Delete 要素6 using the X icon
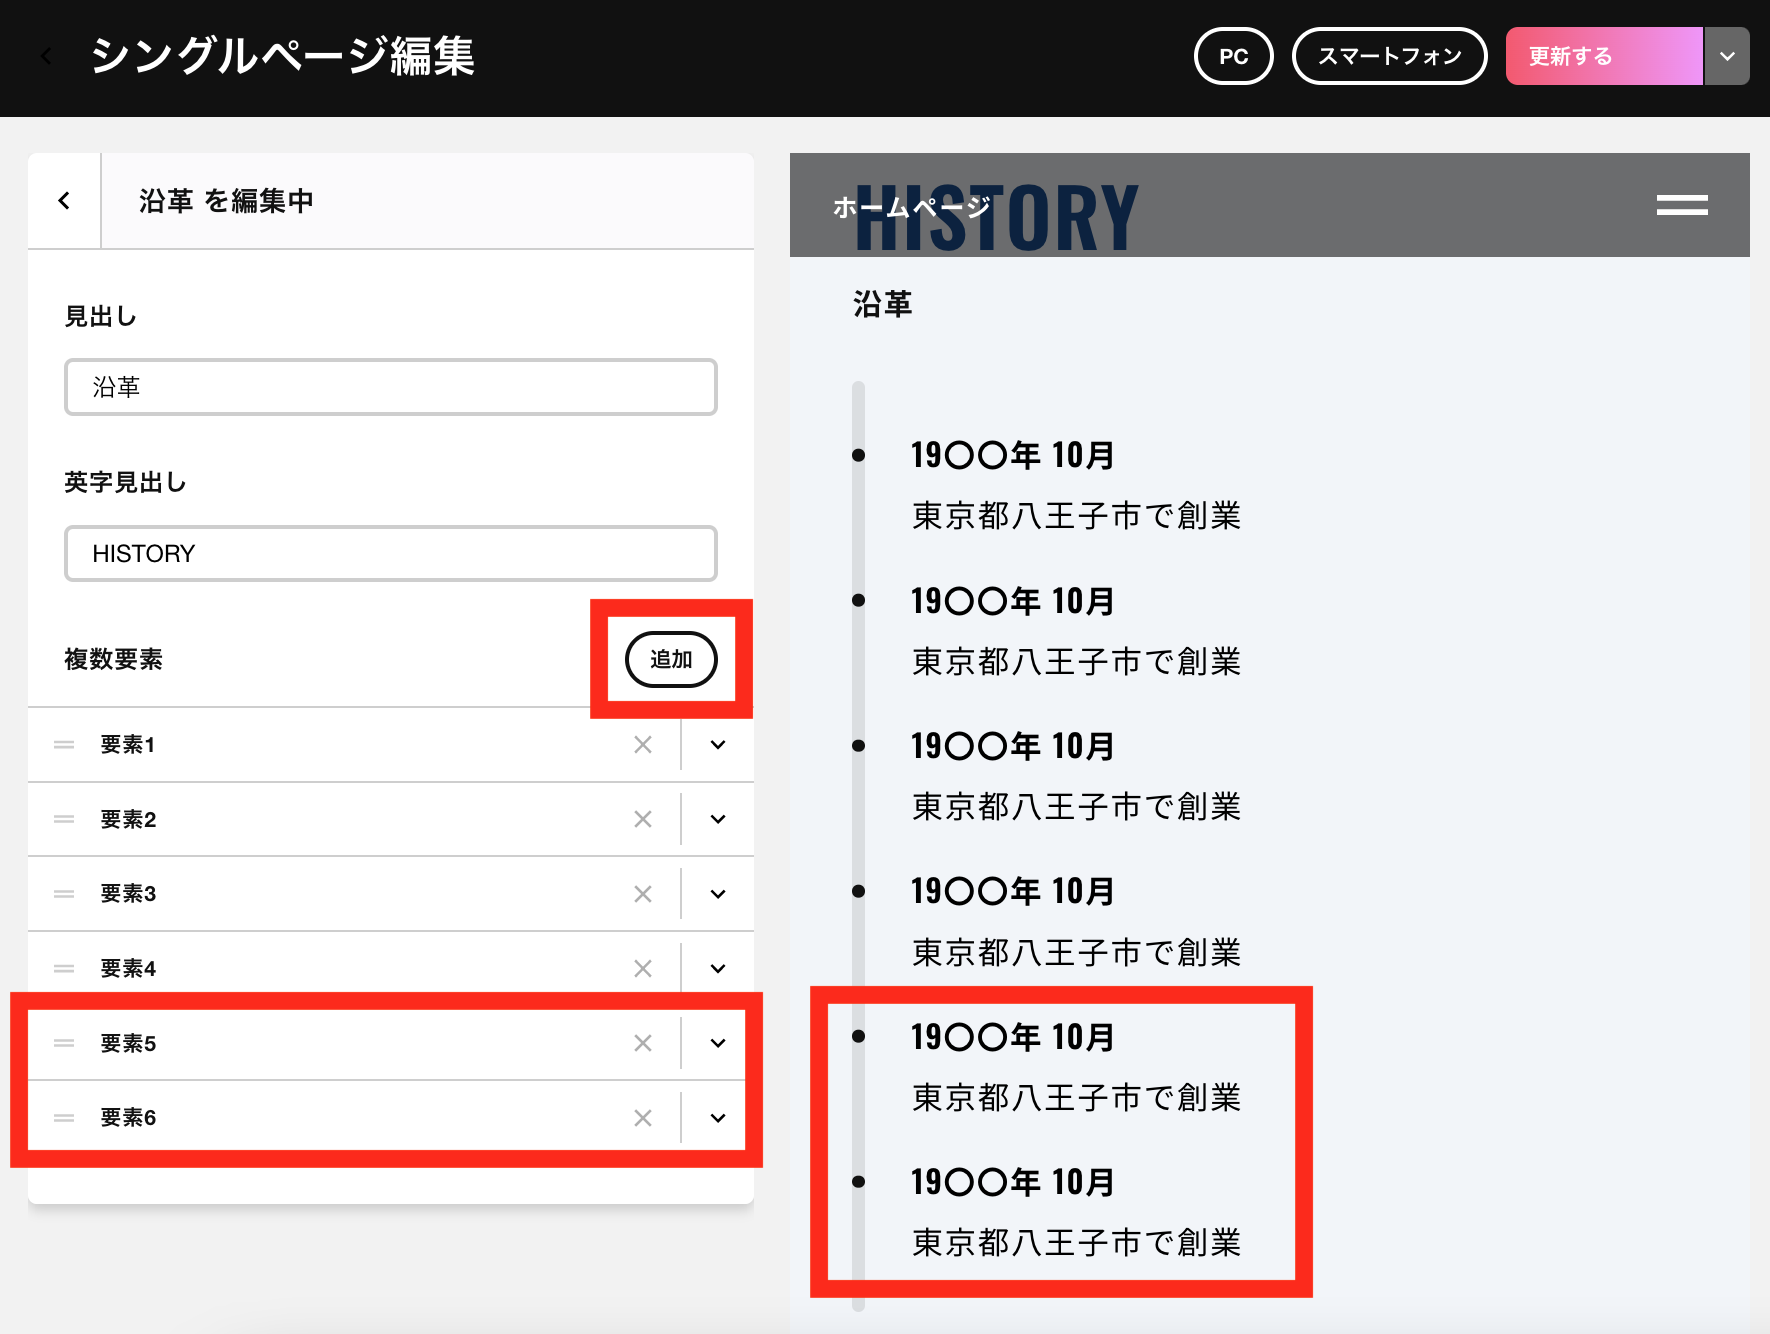This screenshot has height=1334, width=1770. 643,1118
